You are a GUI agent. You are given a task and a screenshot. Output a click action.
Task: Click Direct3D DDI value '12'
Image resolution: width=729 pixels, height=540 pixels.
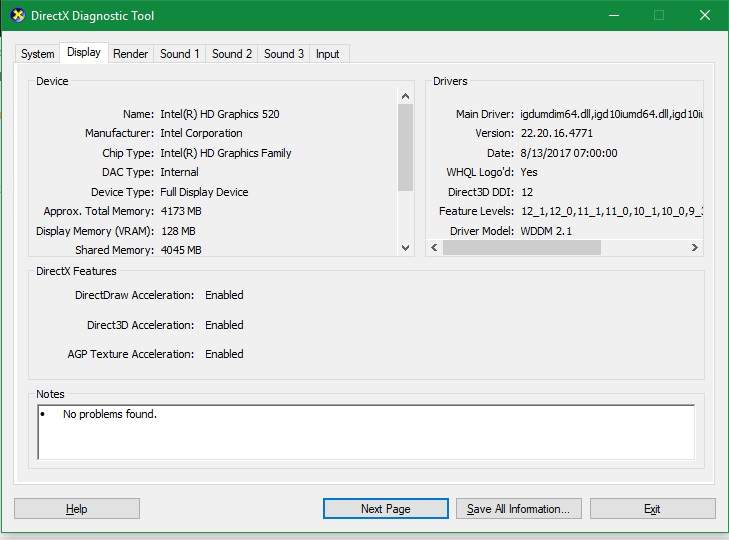click(527, 192)
